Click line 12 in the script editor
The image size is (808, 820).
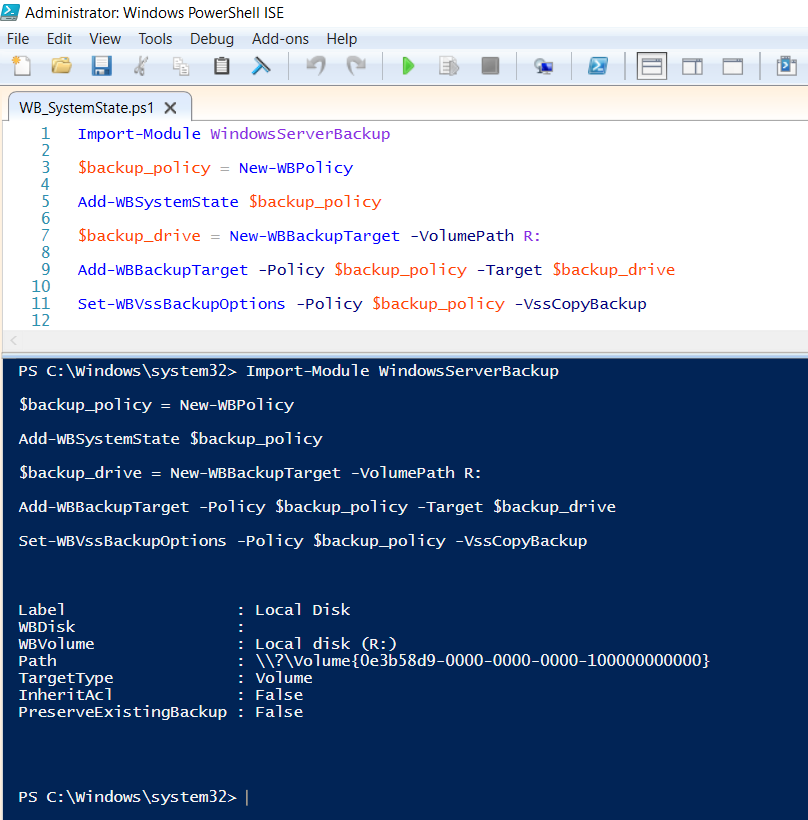(x=300, y=320)
